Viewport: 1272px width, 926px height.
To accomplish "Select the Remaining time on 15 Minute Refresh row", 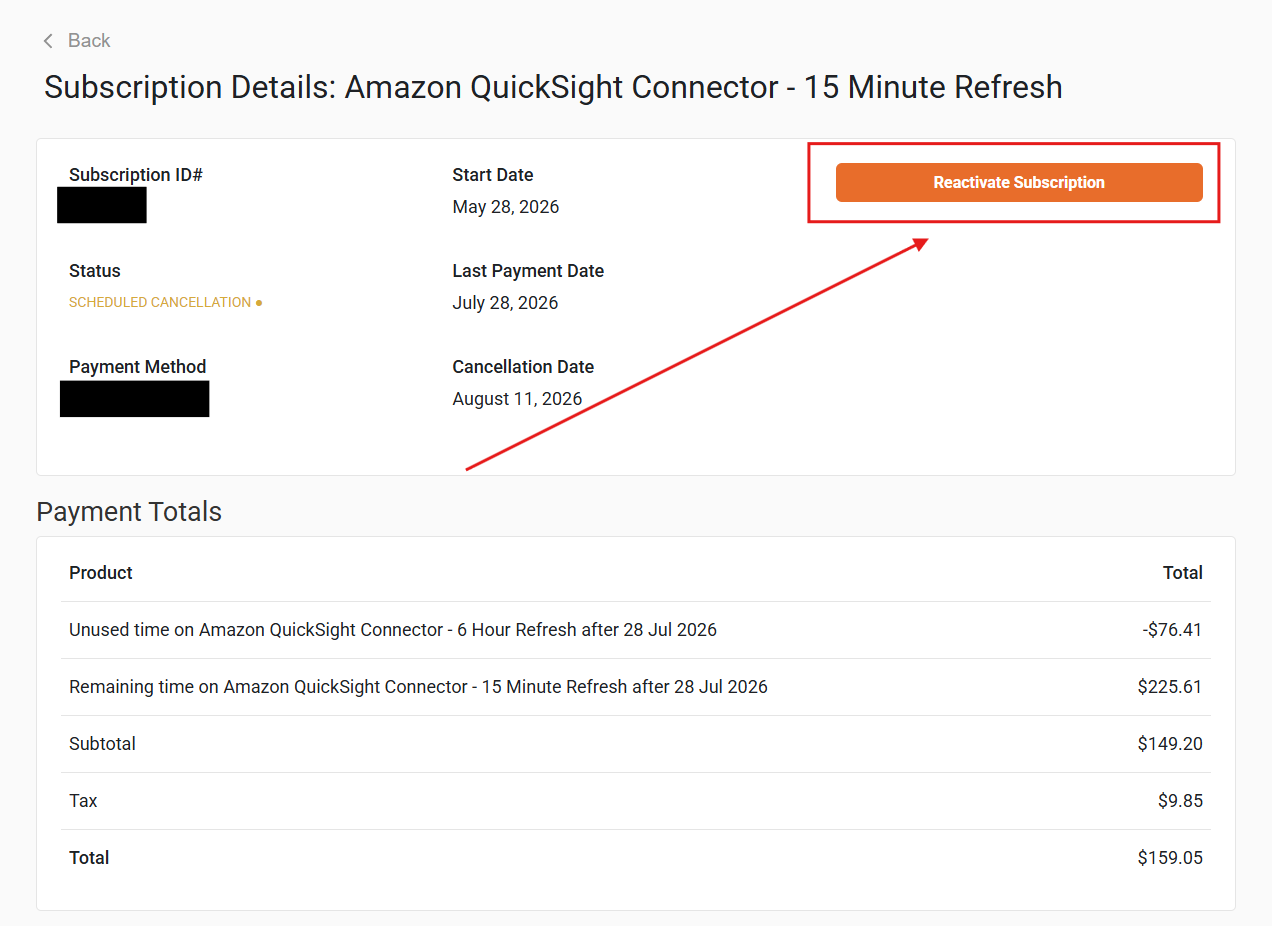I will pos(636,687).
